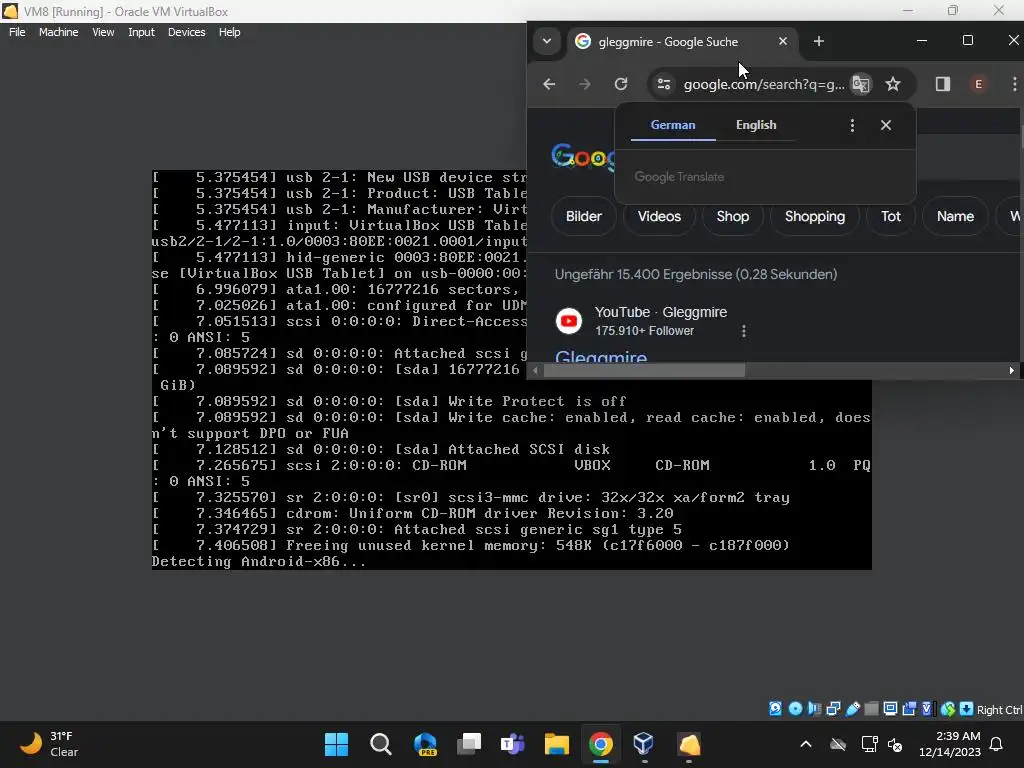Open Task View from taskbar
This screenshot has width=1024, height=768.
pyautogui.click(x=469, y=744)
